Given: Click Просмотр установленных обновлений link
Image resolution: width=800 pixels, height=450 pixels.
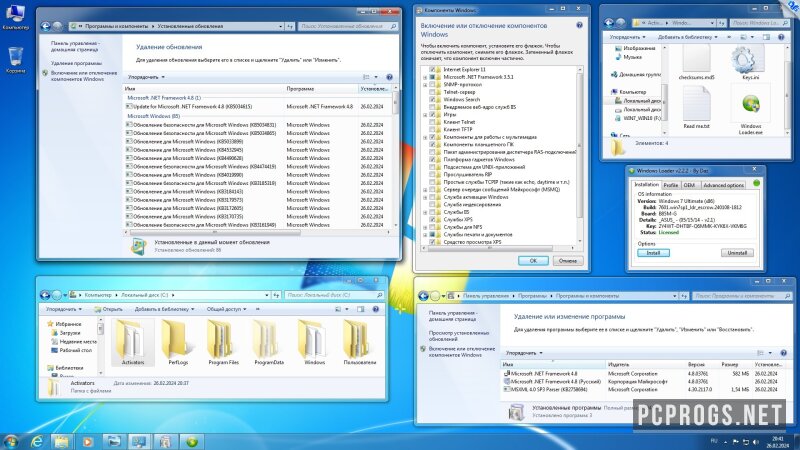Looking at the screenshot, I should click(459, 336).
